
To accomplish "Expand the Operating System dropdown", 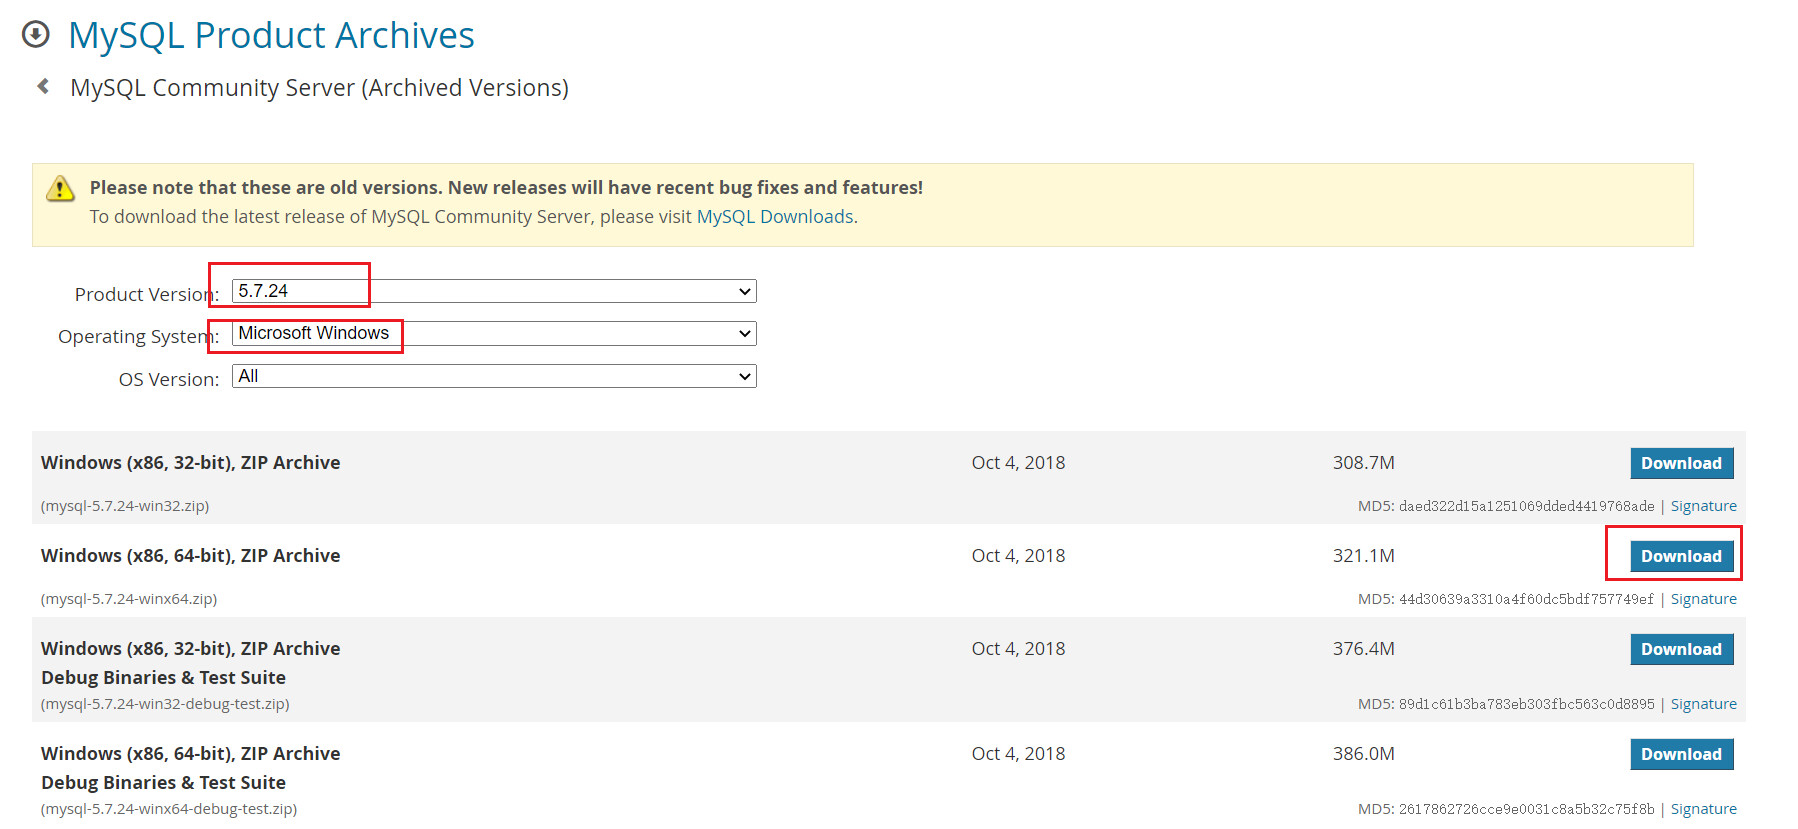I will 494,333.
